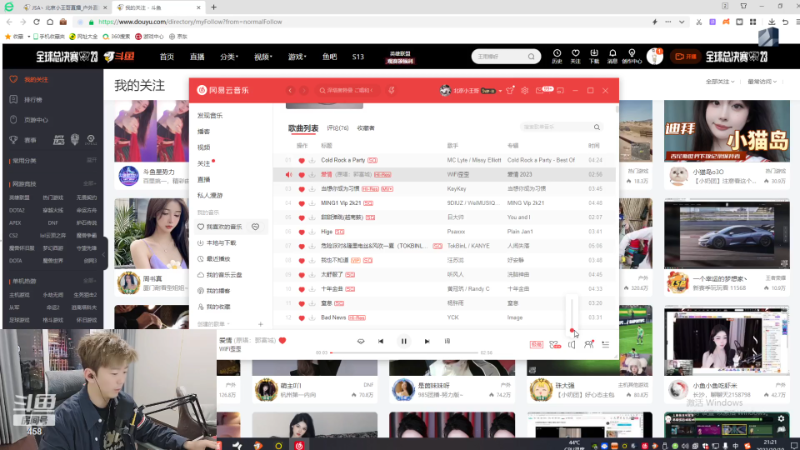Open album Plain Jane1 link
The height and width of the screenshot is (450, 800).
(x=520, y=232)
